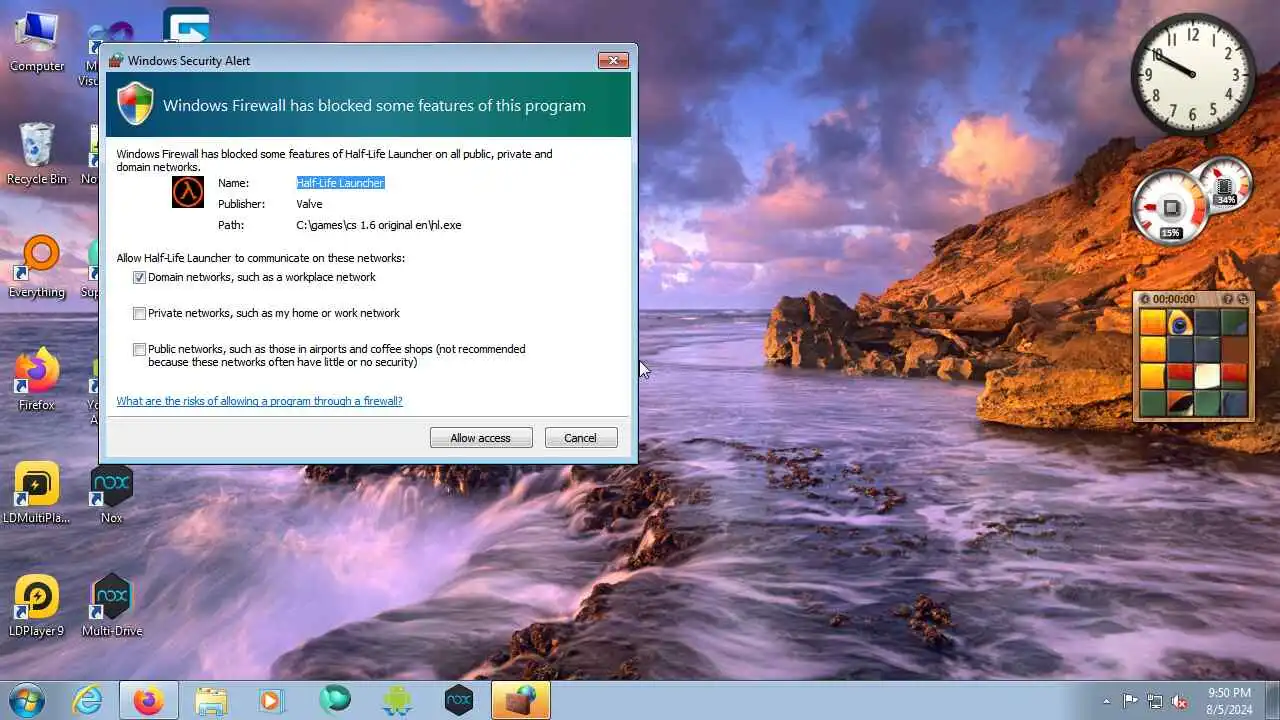Launch Firefox from the desktop shortcut
Image resolution: width=1280 pixels, height=720 pixels.
pyautogui.click(x=37, y=379)
